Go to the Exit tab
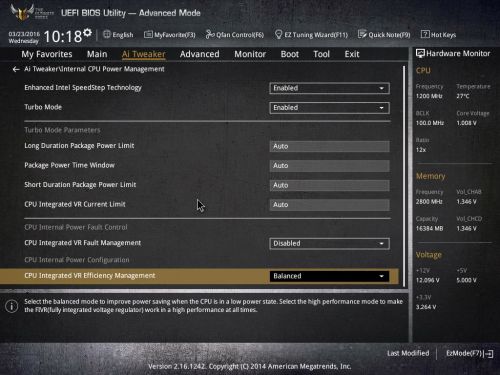The width and height of the screenshot is (500, 375). coord(352,54)
